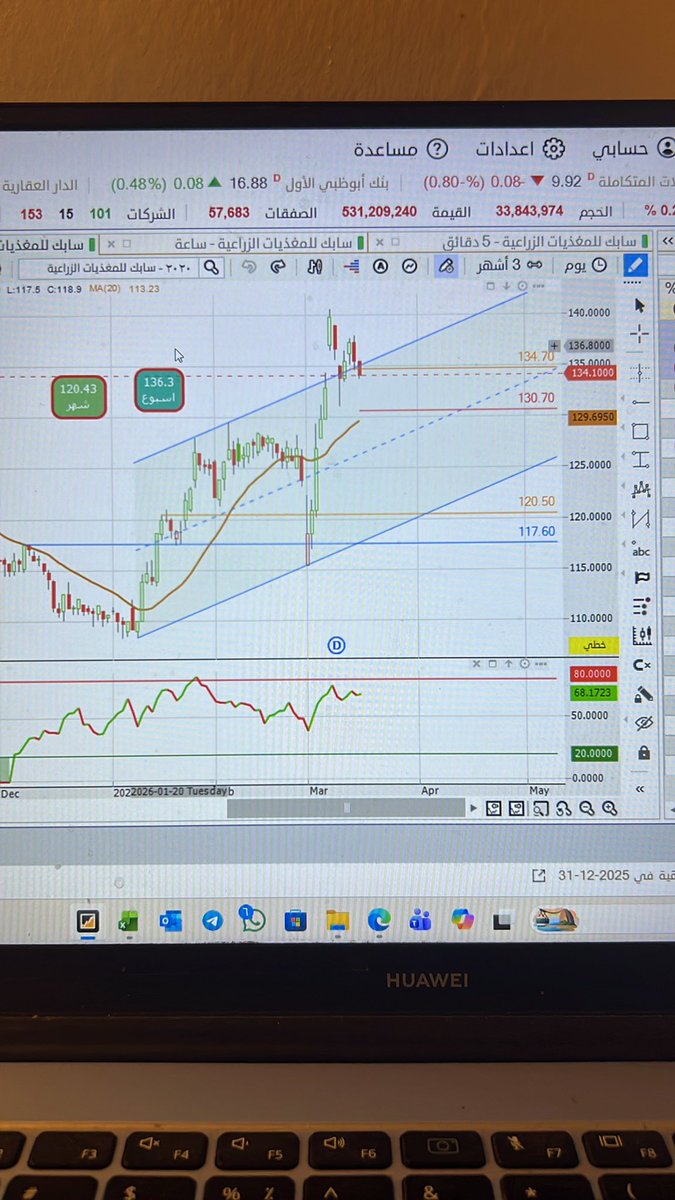Open Telegram from the taskbar
675x1200 pixels.
tap(212, 921)
